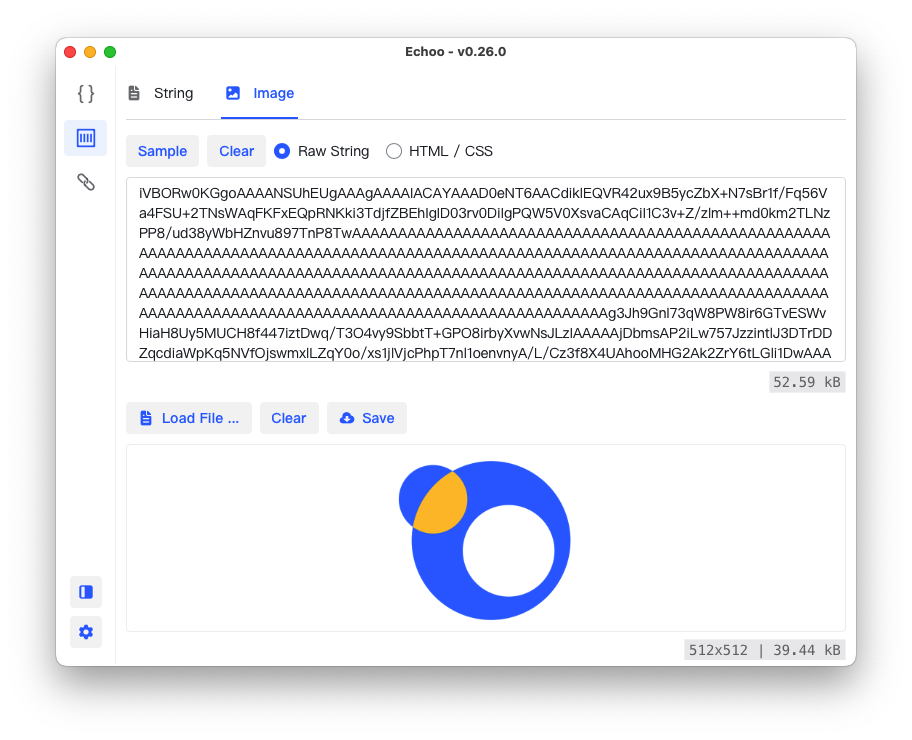This screenshot has height=740, width=912.
Task: Click the decoded logo image preview
Action: point(485,540)
